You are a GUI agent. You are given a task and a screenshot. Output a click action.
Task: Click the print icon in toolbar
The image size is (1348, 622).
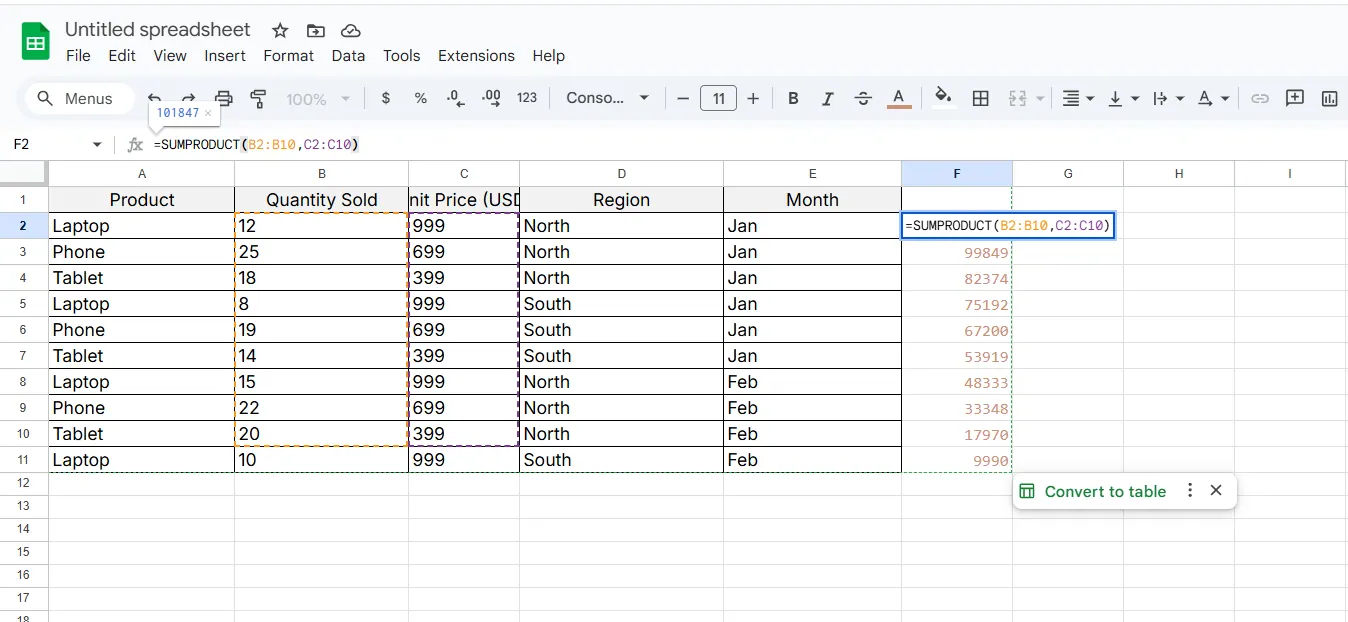(224, 98)
